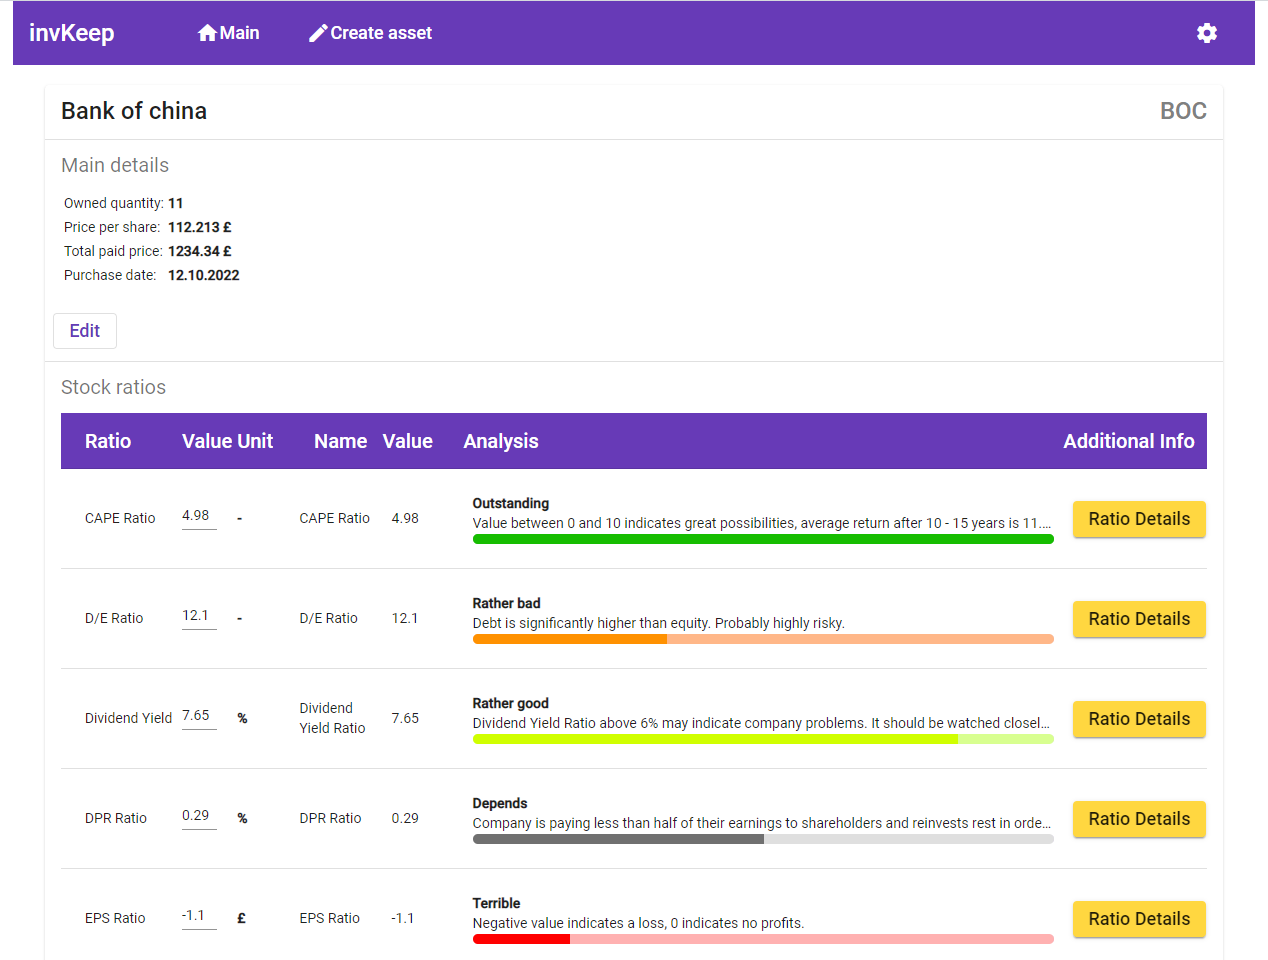Click the Edit button under Main details

click(85, 331)
